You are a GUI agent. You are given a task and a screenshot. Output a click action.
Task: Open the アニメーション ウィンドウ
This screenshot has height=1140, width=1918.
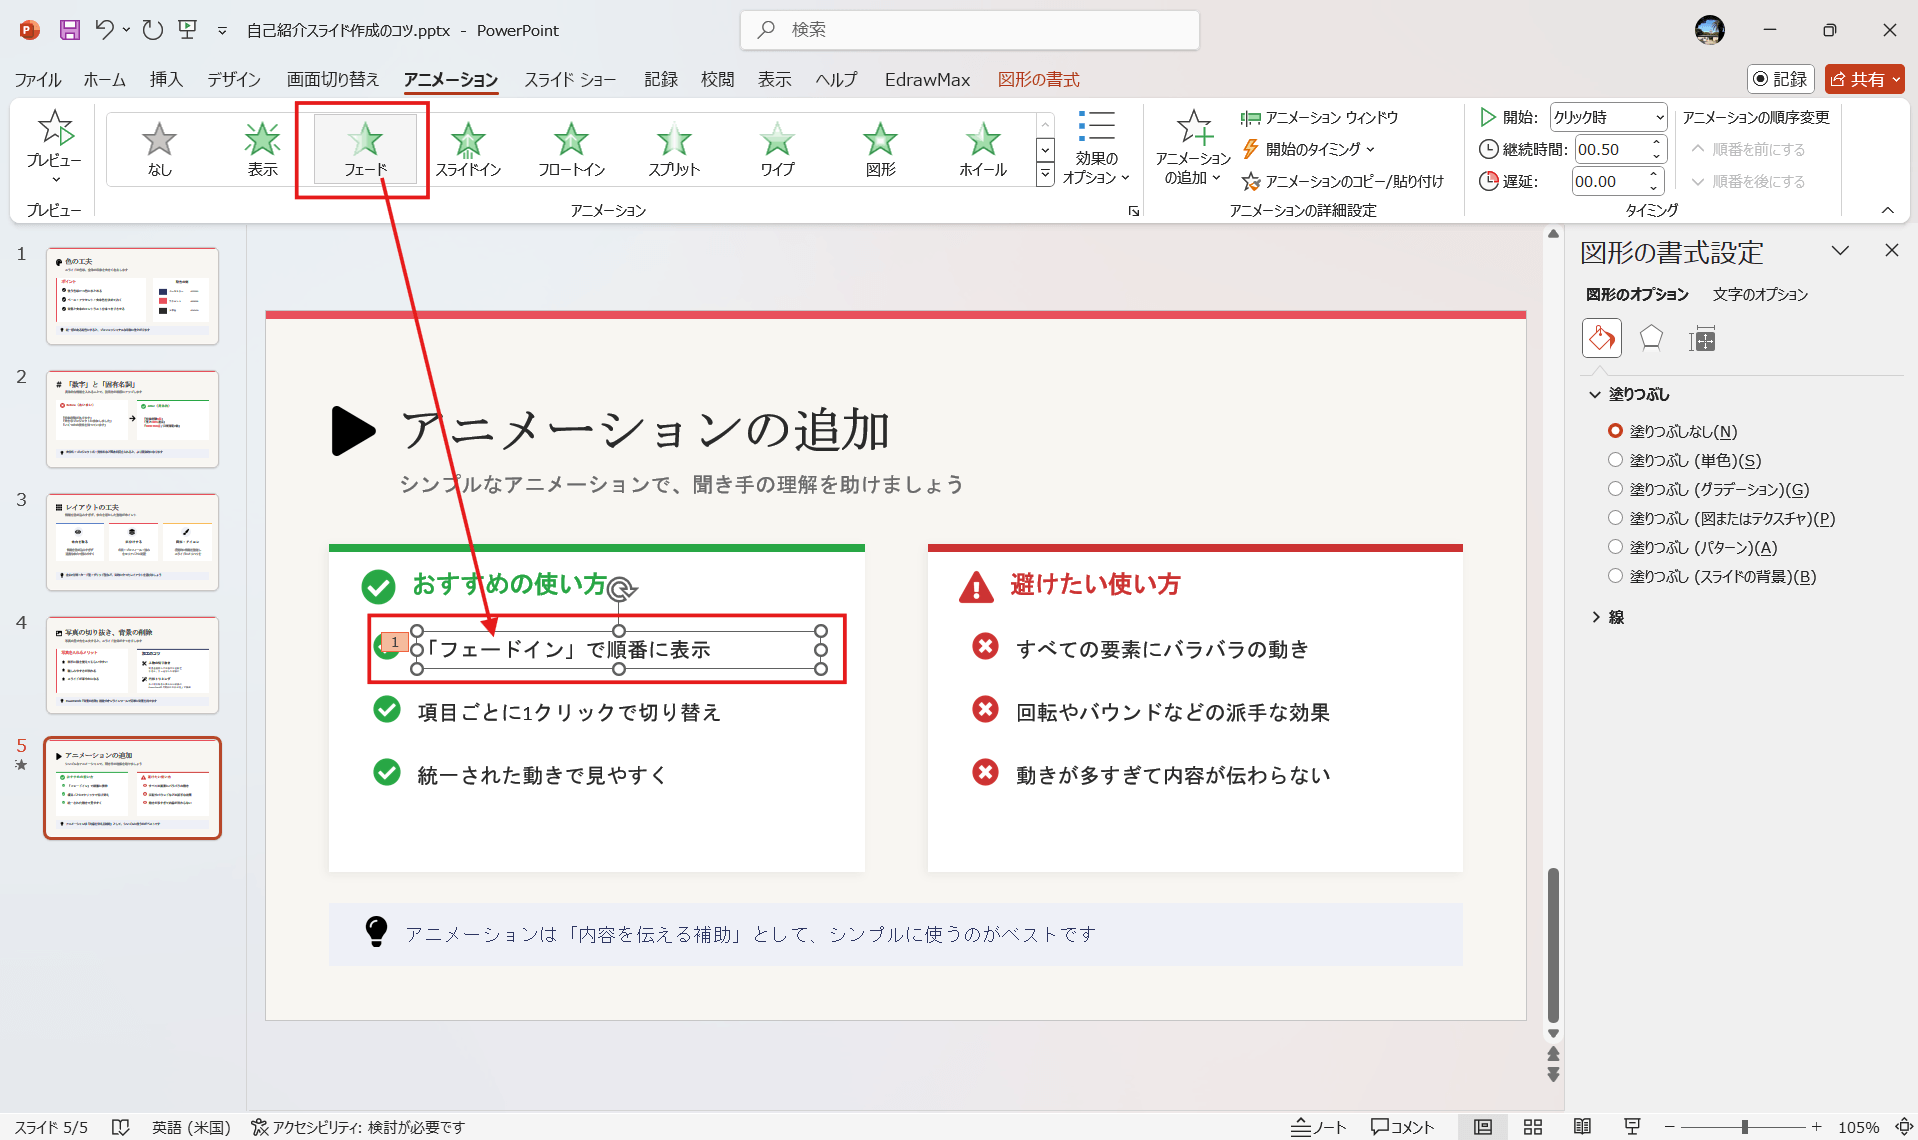[1319, 116]
